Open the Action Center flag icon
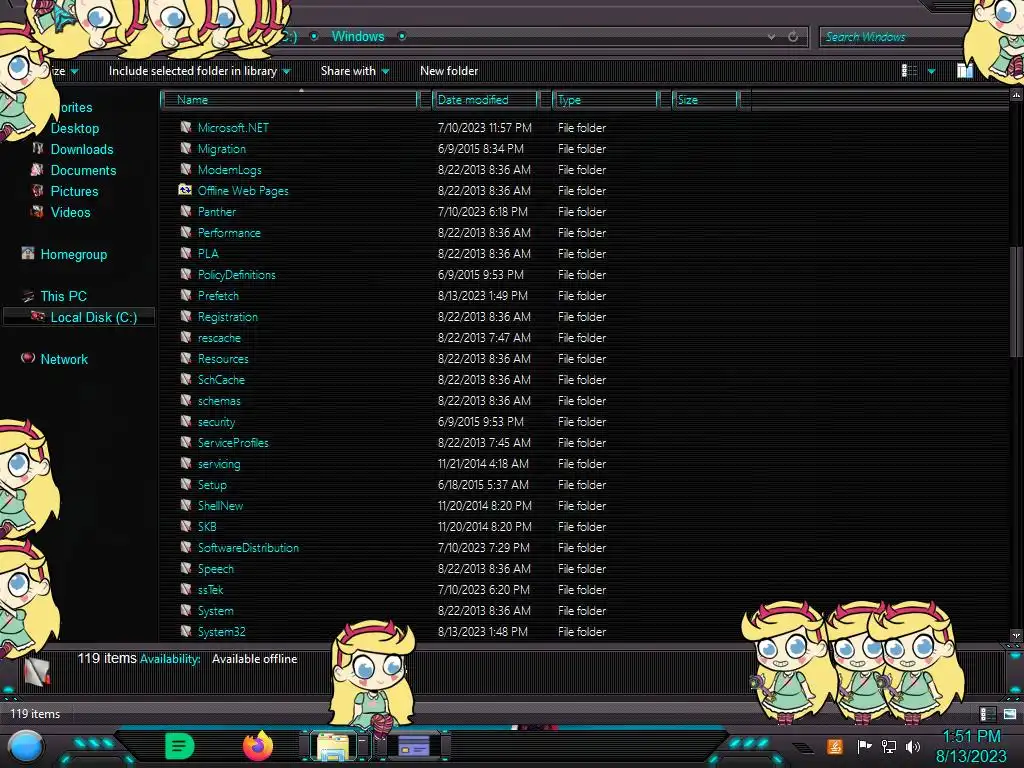 click(x=864, y=746)
